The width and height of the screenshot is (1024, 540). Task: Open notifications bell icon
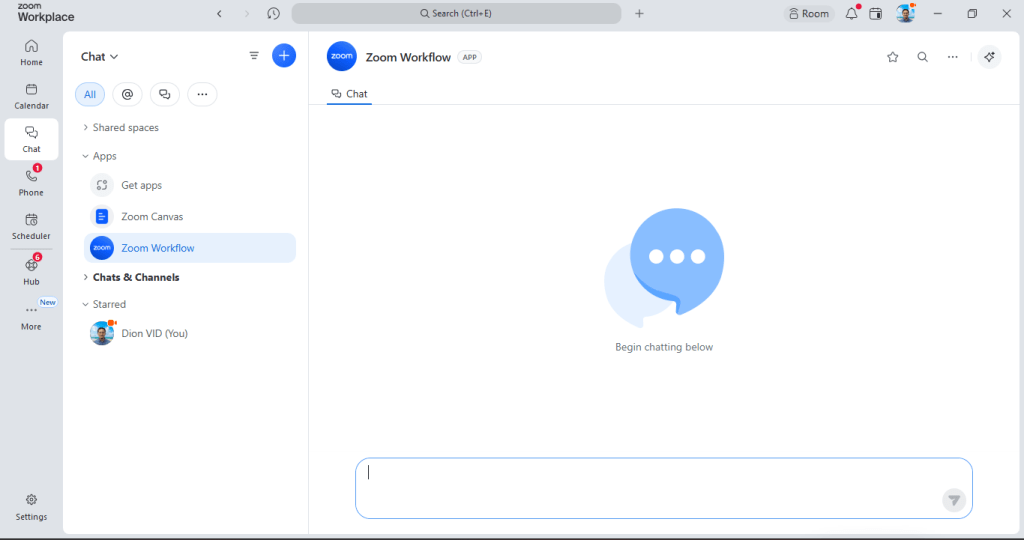click(x=852, y=13)
